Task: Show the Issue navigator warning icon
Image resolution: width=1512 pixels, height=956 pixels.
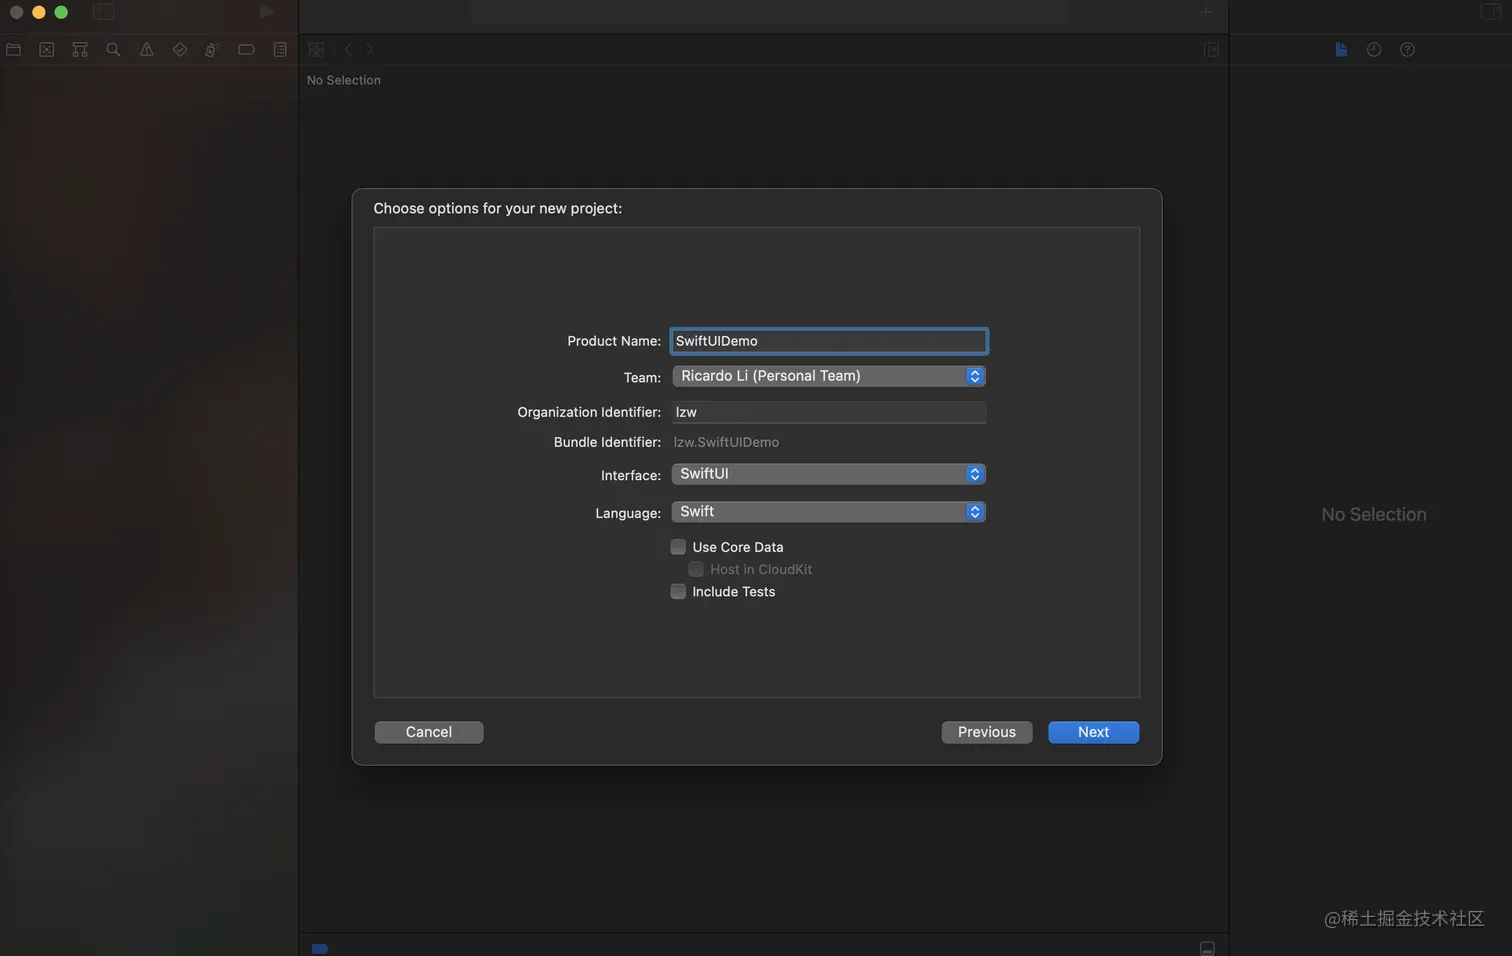Action: point(146,49)
